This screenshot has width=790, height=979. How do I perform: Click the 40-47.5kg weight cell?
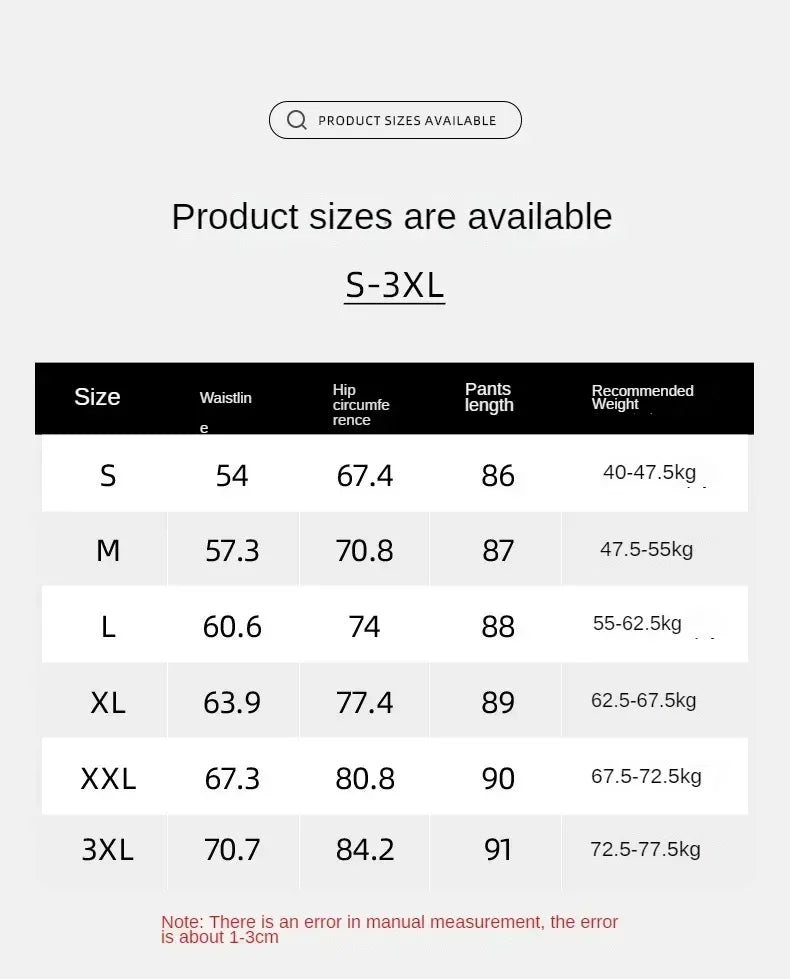coord(649,473)
